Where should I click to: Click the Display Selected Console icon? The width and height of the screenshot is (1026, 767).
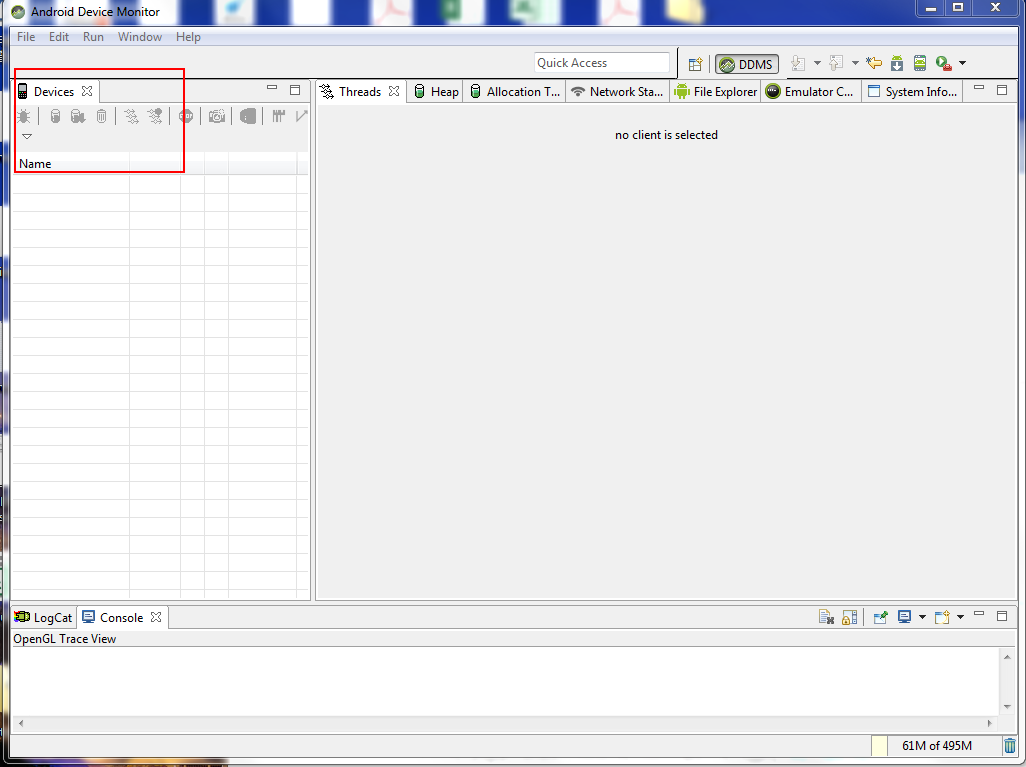click(x=904, y=616)
